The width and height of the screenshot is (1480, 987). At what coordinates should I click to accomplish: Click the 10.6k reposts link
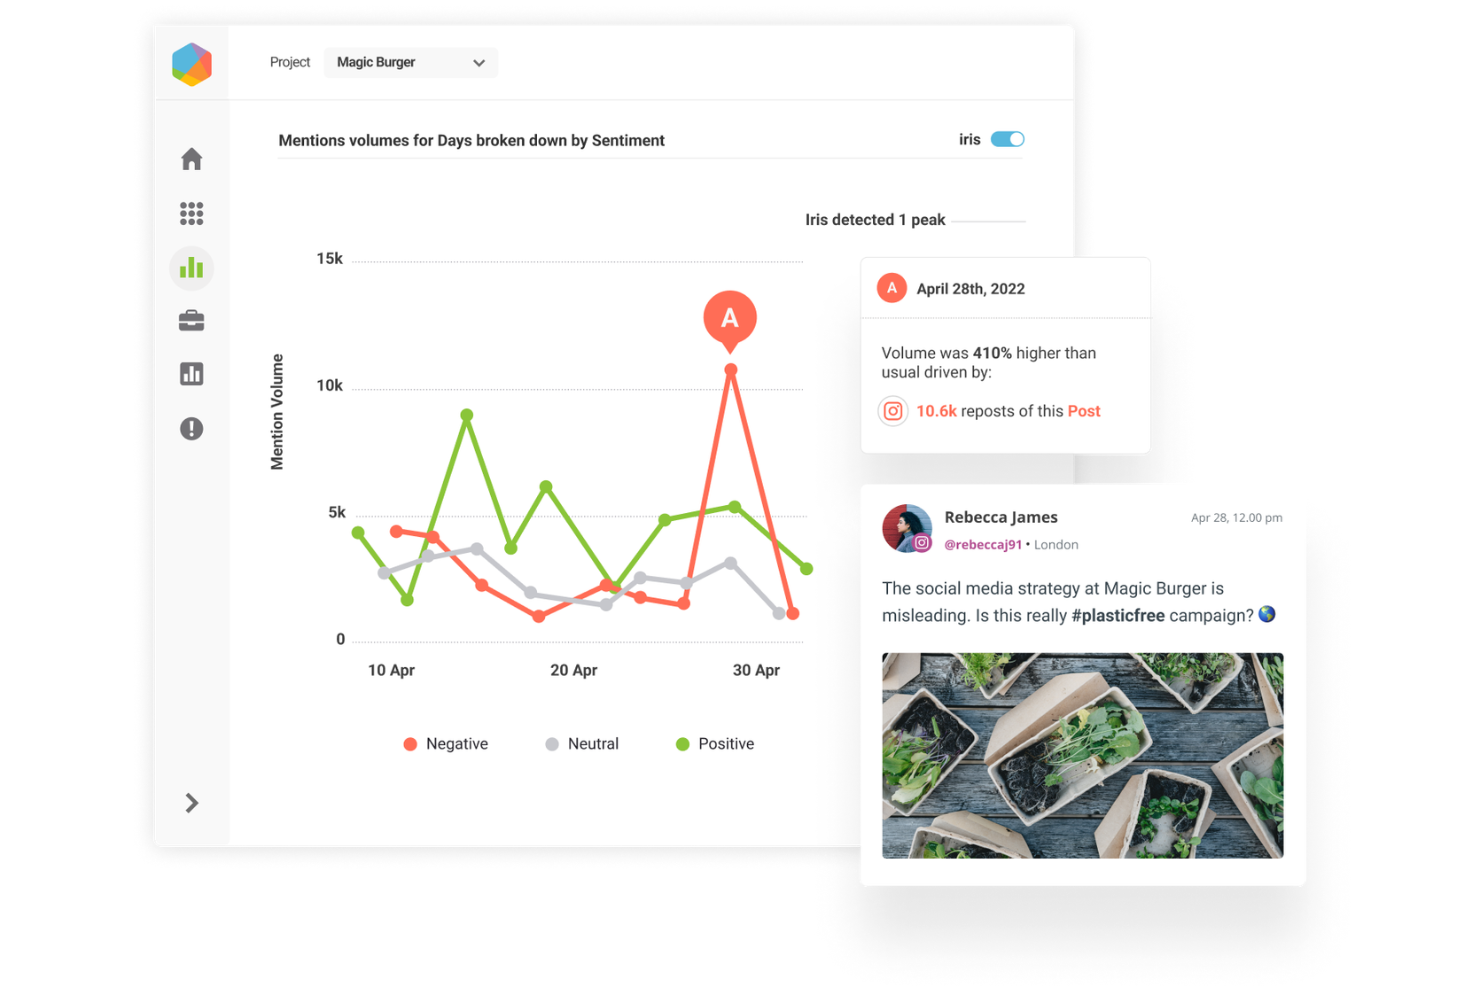936,410
